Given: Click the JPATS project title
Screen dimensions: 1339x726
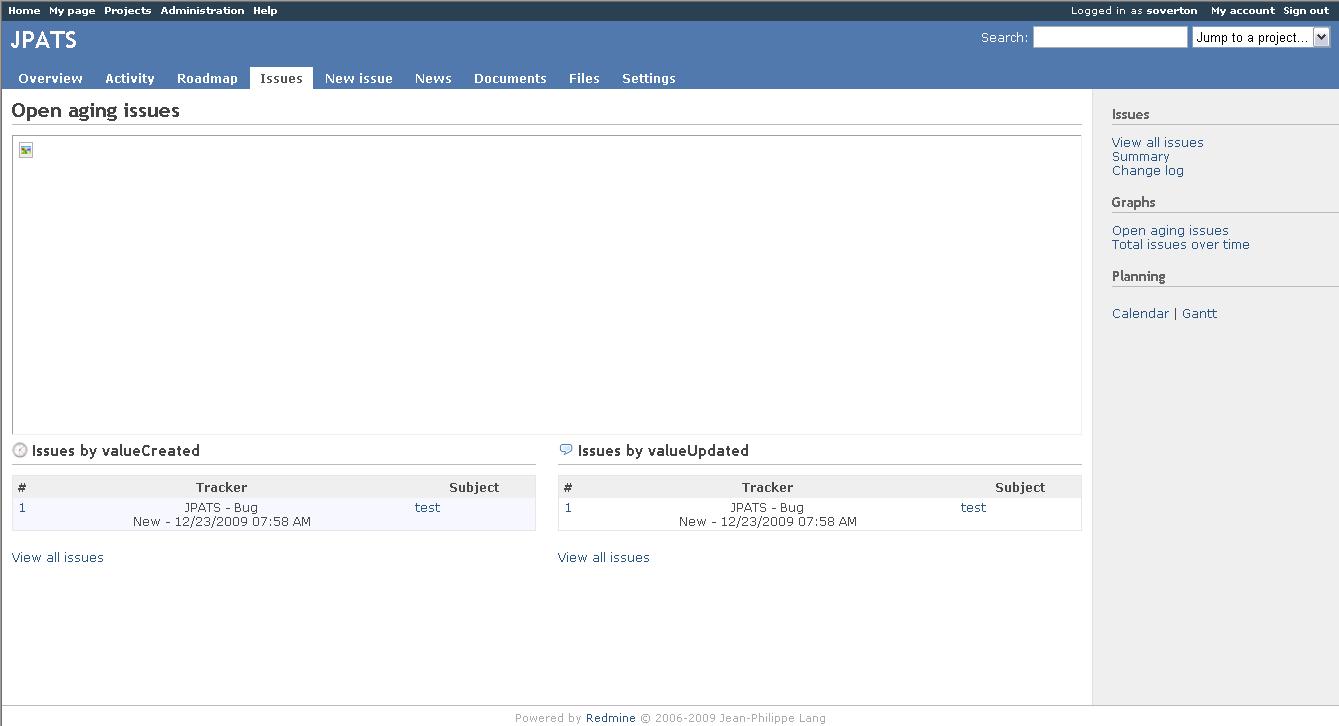Looking at the screenshot, I should coord(44,40).
